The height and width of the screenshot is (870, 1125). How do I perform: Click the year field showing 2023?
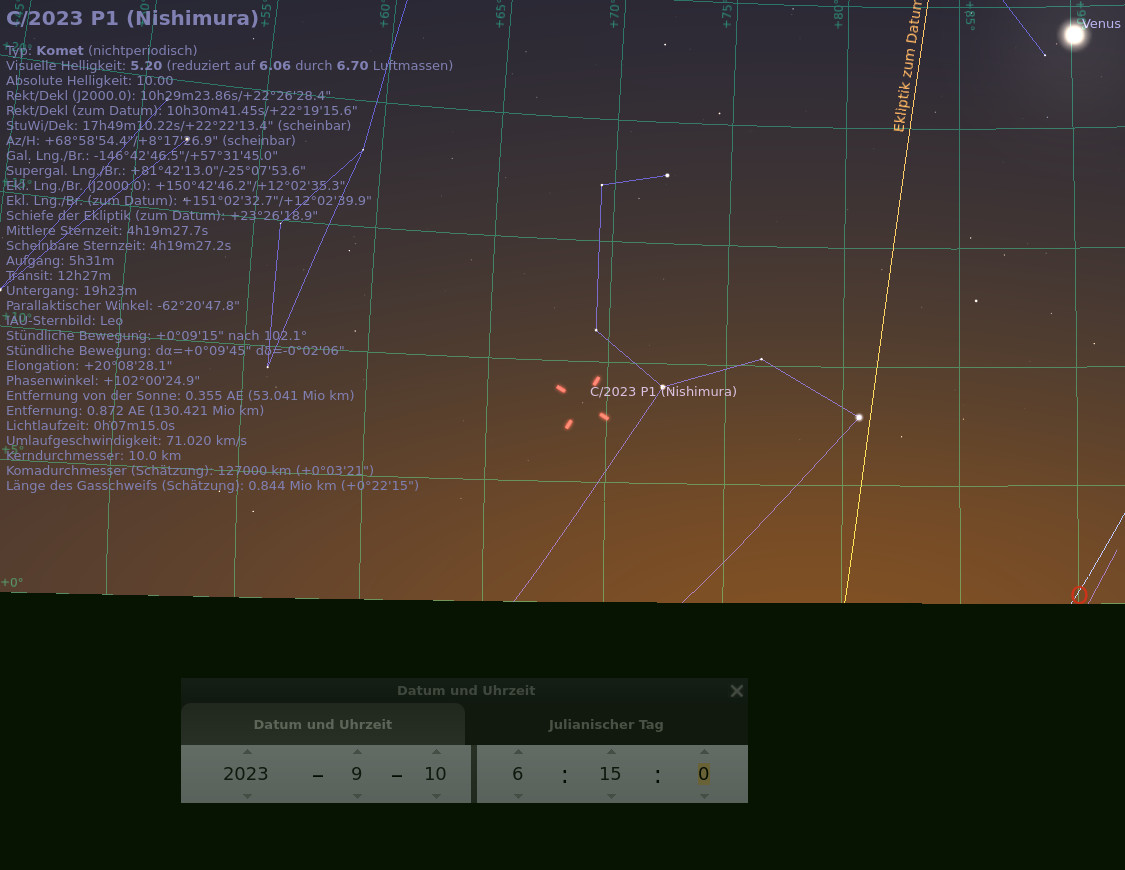point(246,774)
